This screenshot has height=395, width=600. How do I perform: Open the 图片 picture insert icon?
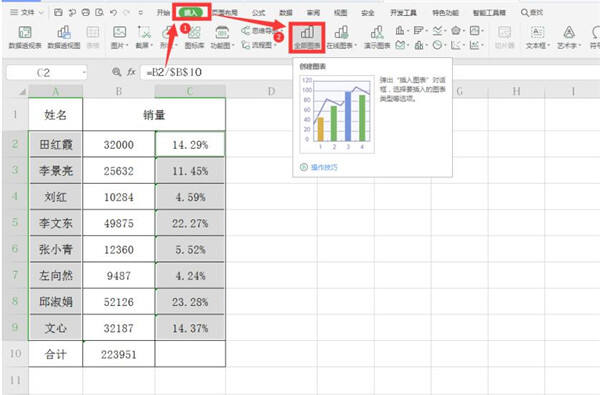pos(119,38)
